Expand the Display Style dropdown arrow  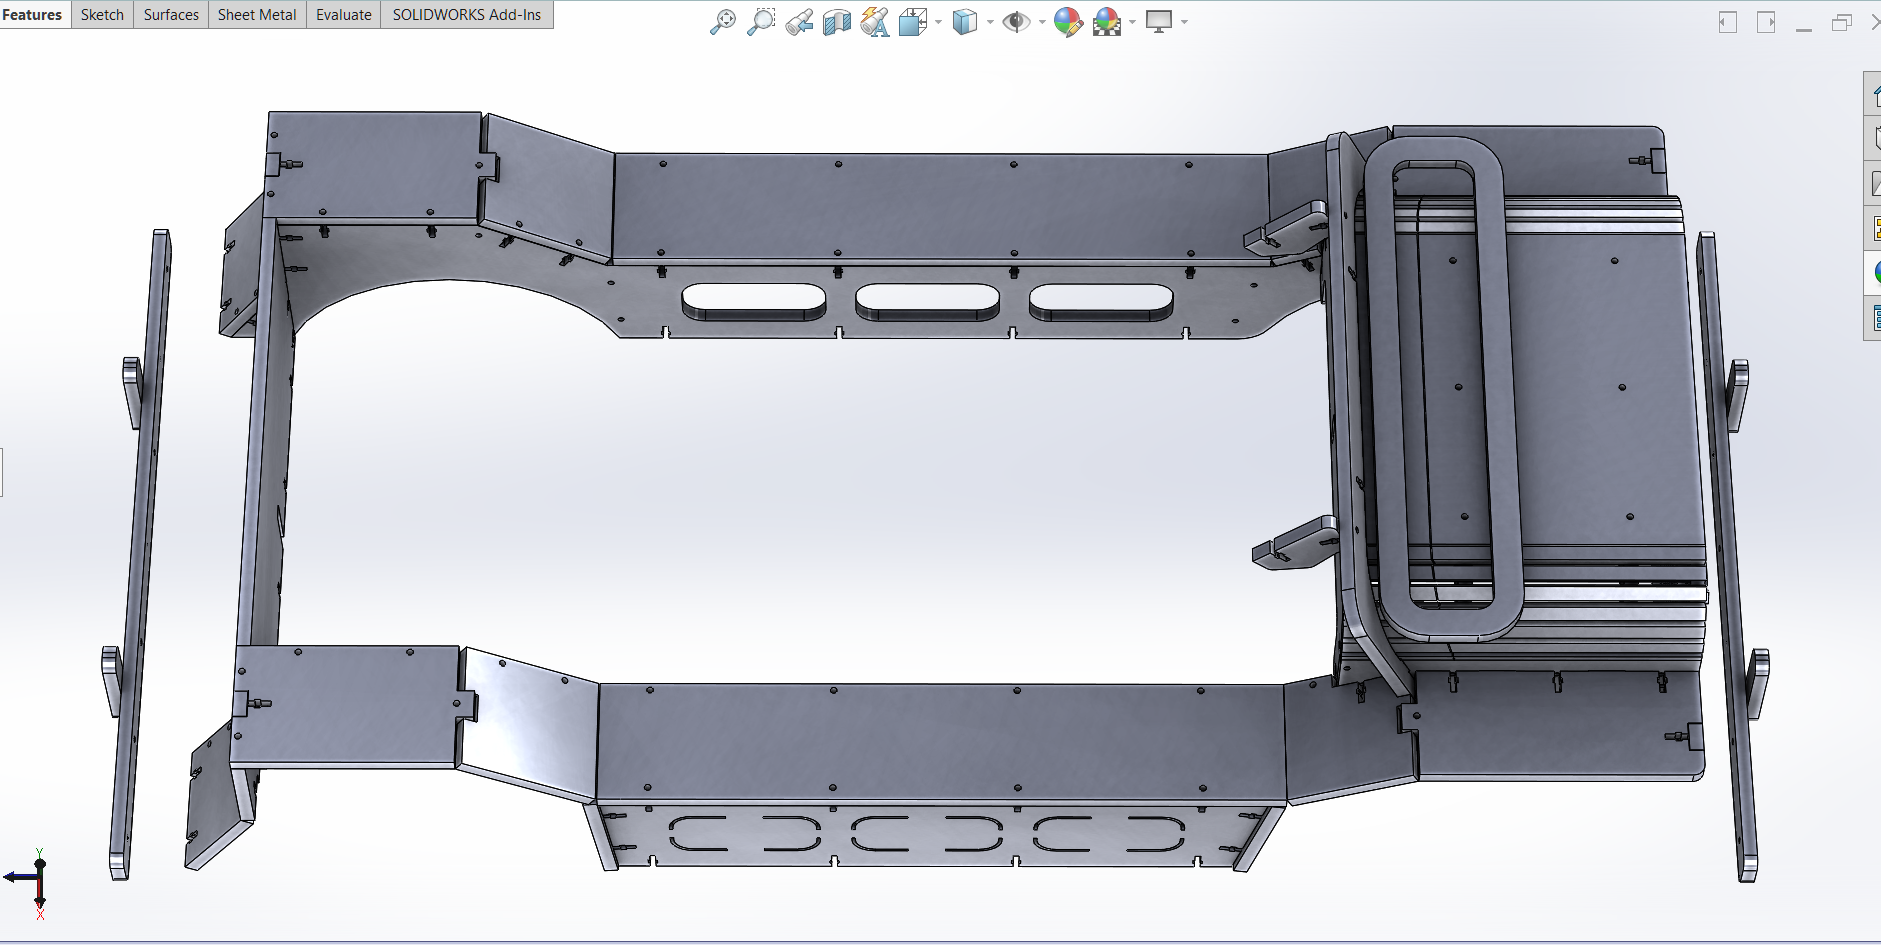click(x=990, y=22)
